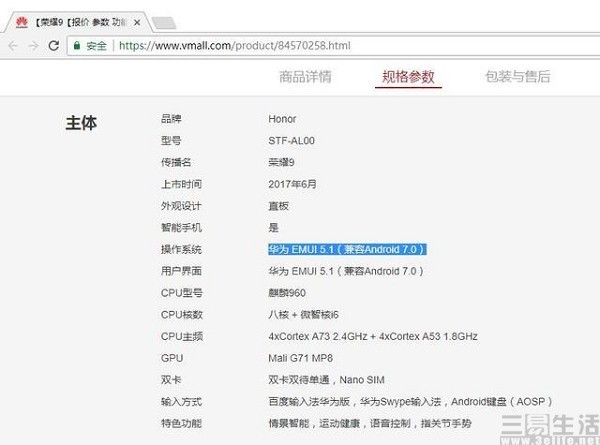The image size is (600, 445).
Task: Click the Honor brand value
Action: coord(282,119)
